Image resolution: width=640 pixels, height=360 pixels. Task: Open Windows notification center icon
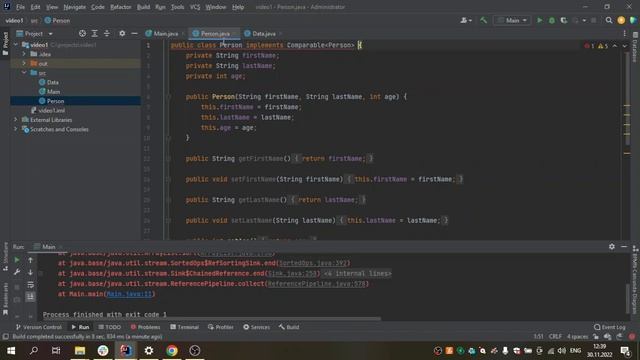point(625,351)
